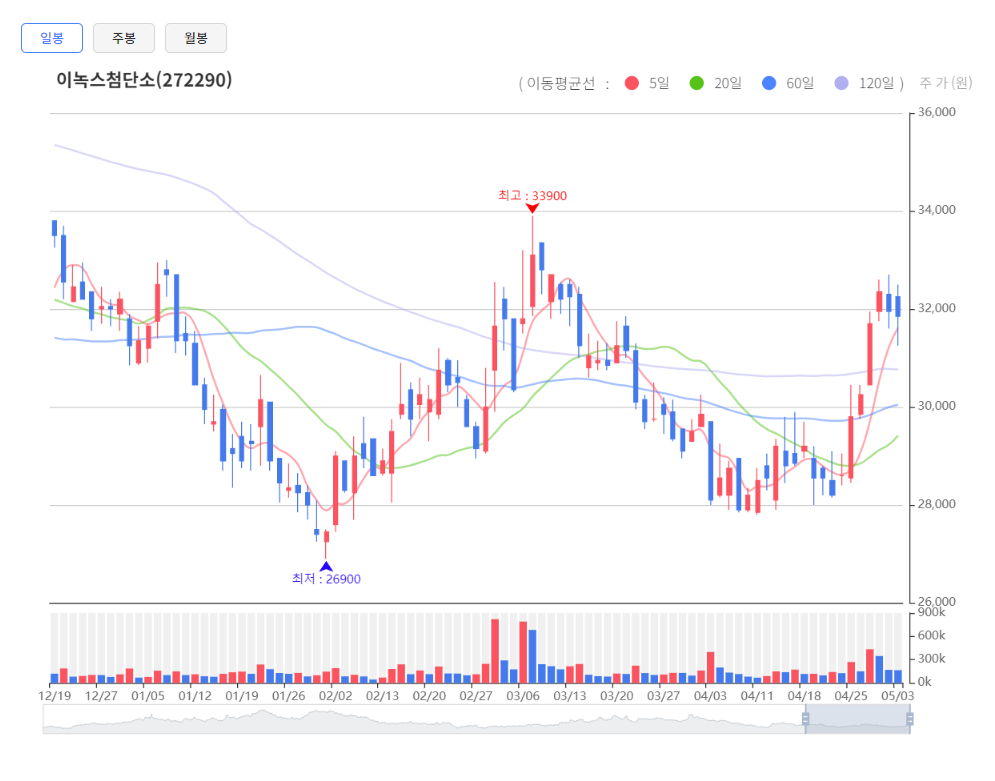
Task: Click the 03/20 date axis label
Action: point(617,695)
